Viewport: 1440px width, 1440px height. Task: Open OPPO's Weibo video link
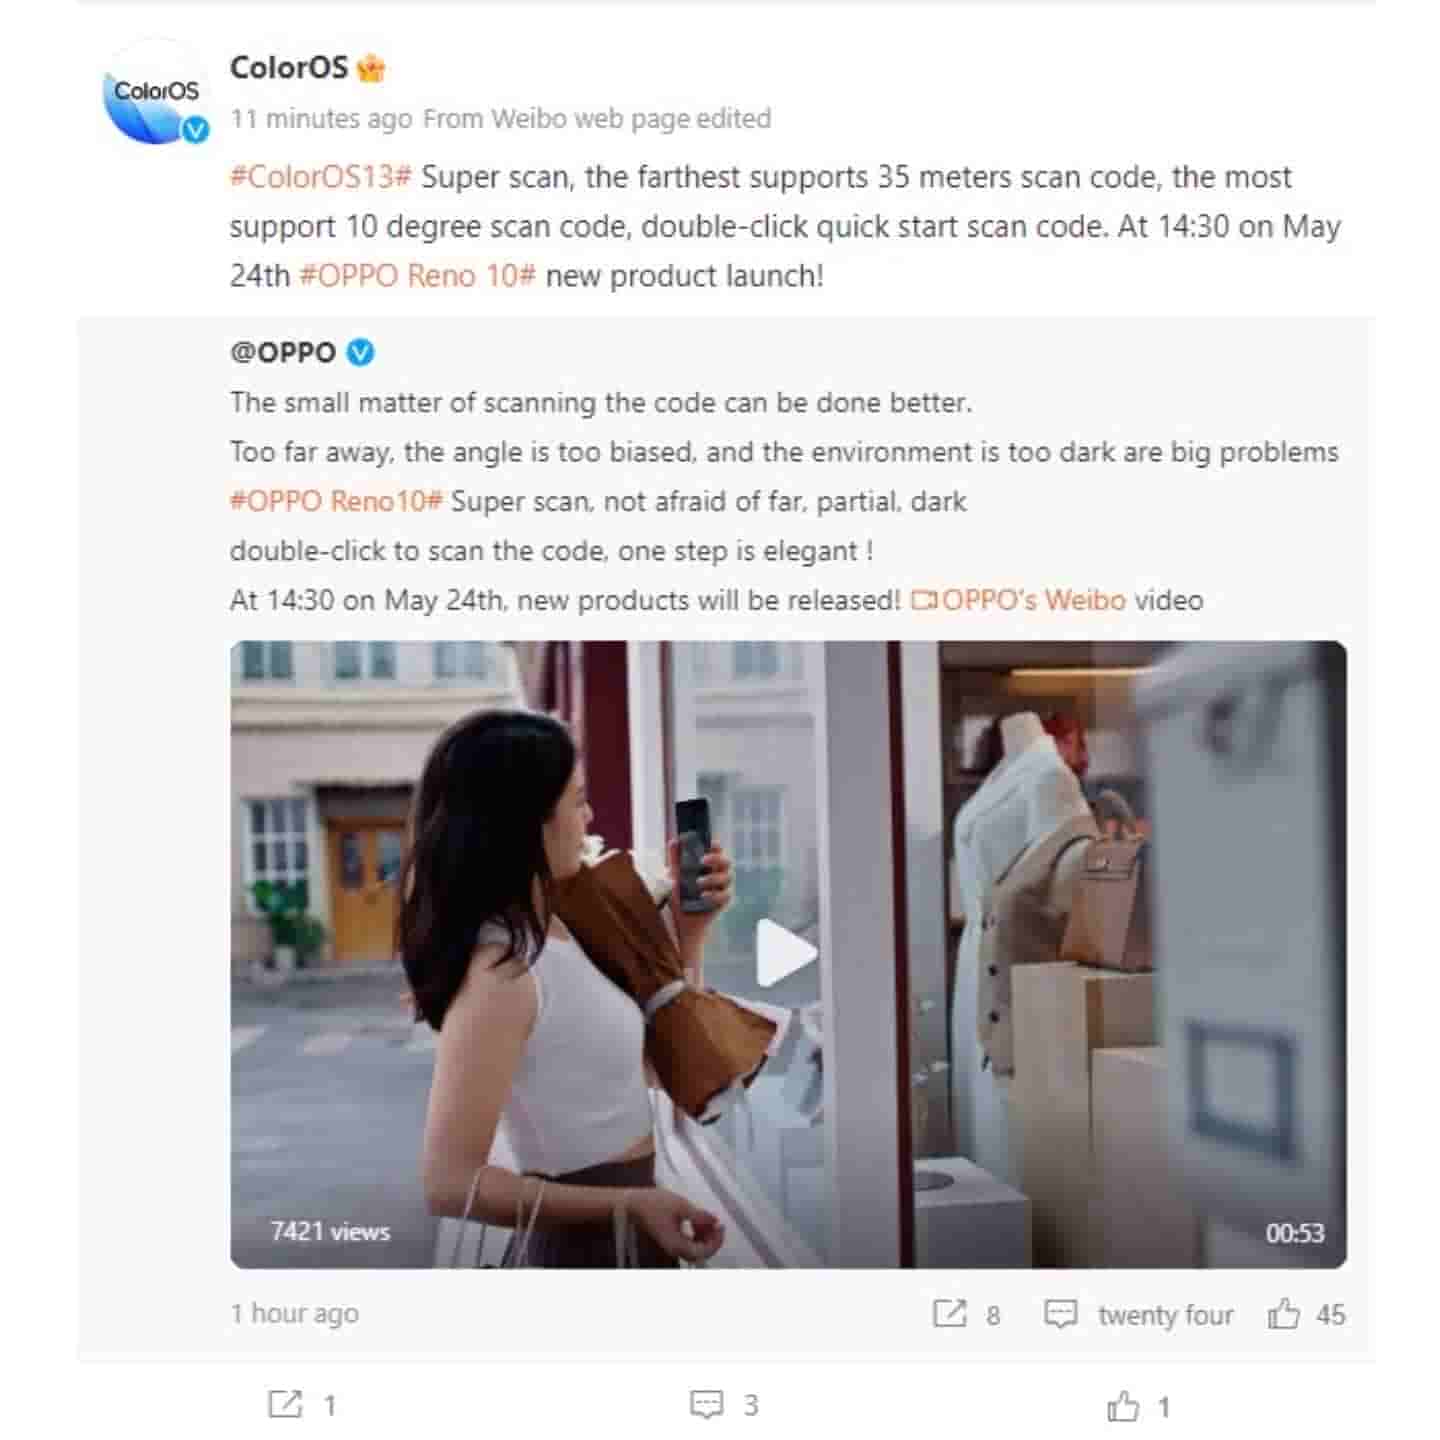(1018, 600)
